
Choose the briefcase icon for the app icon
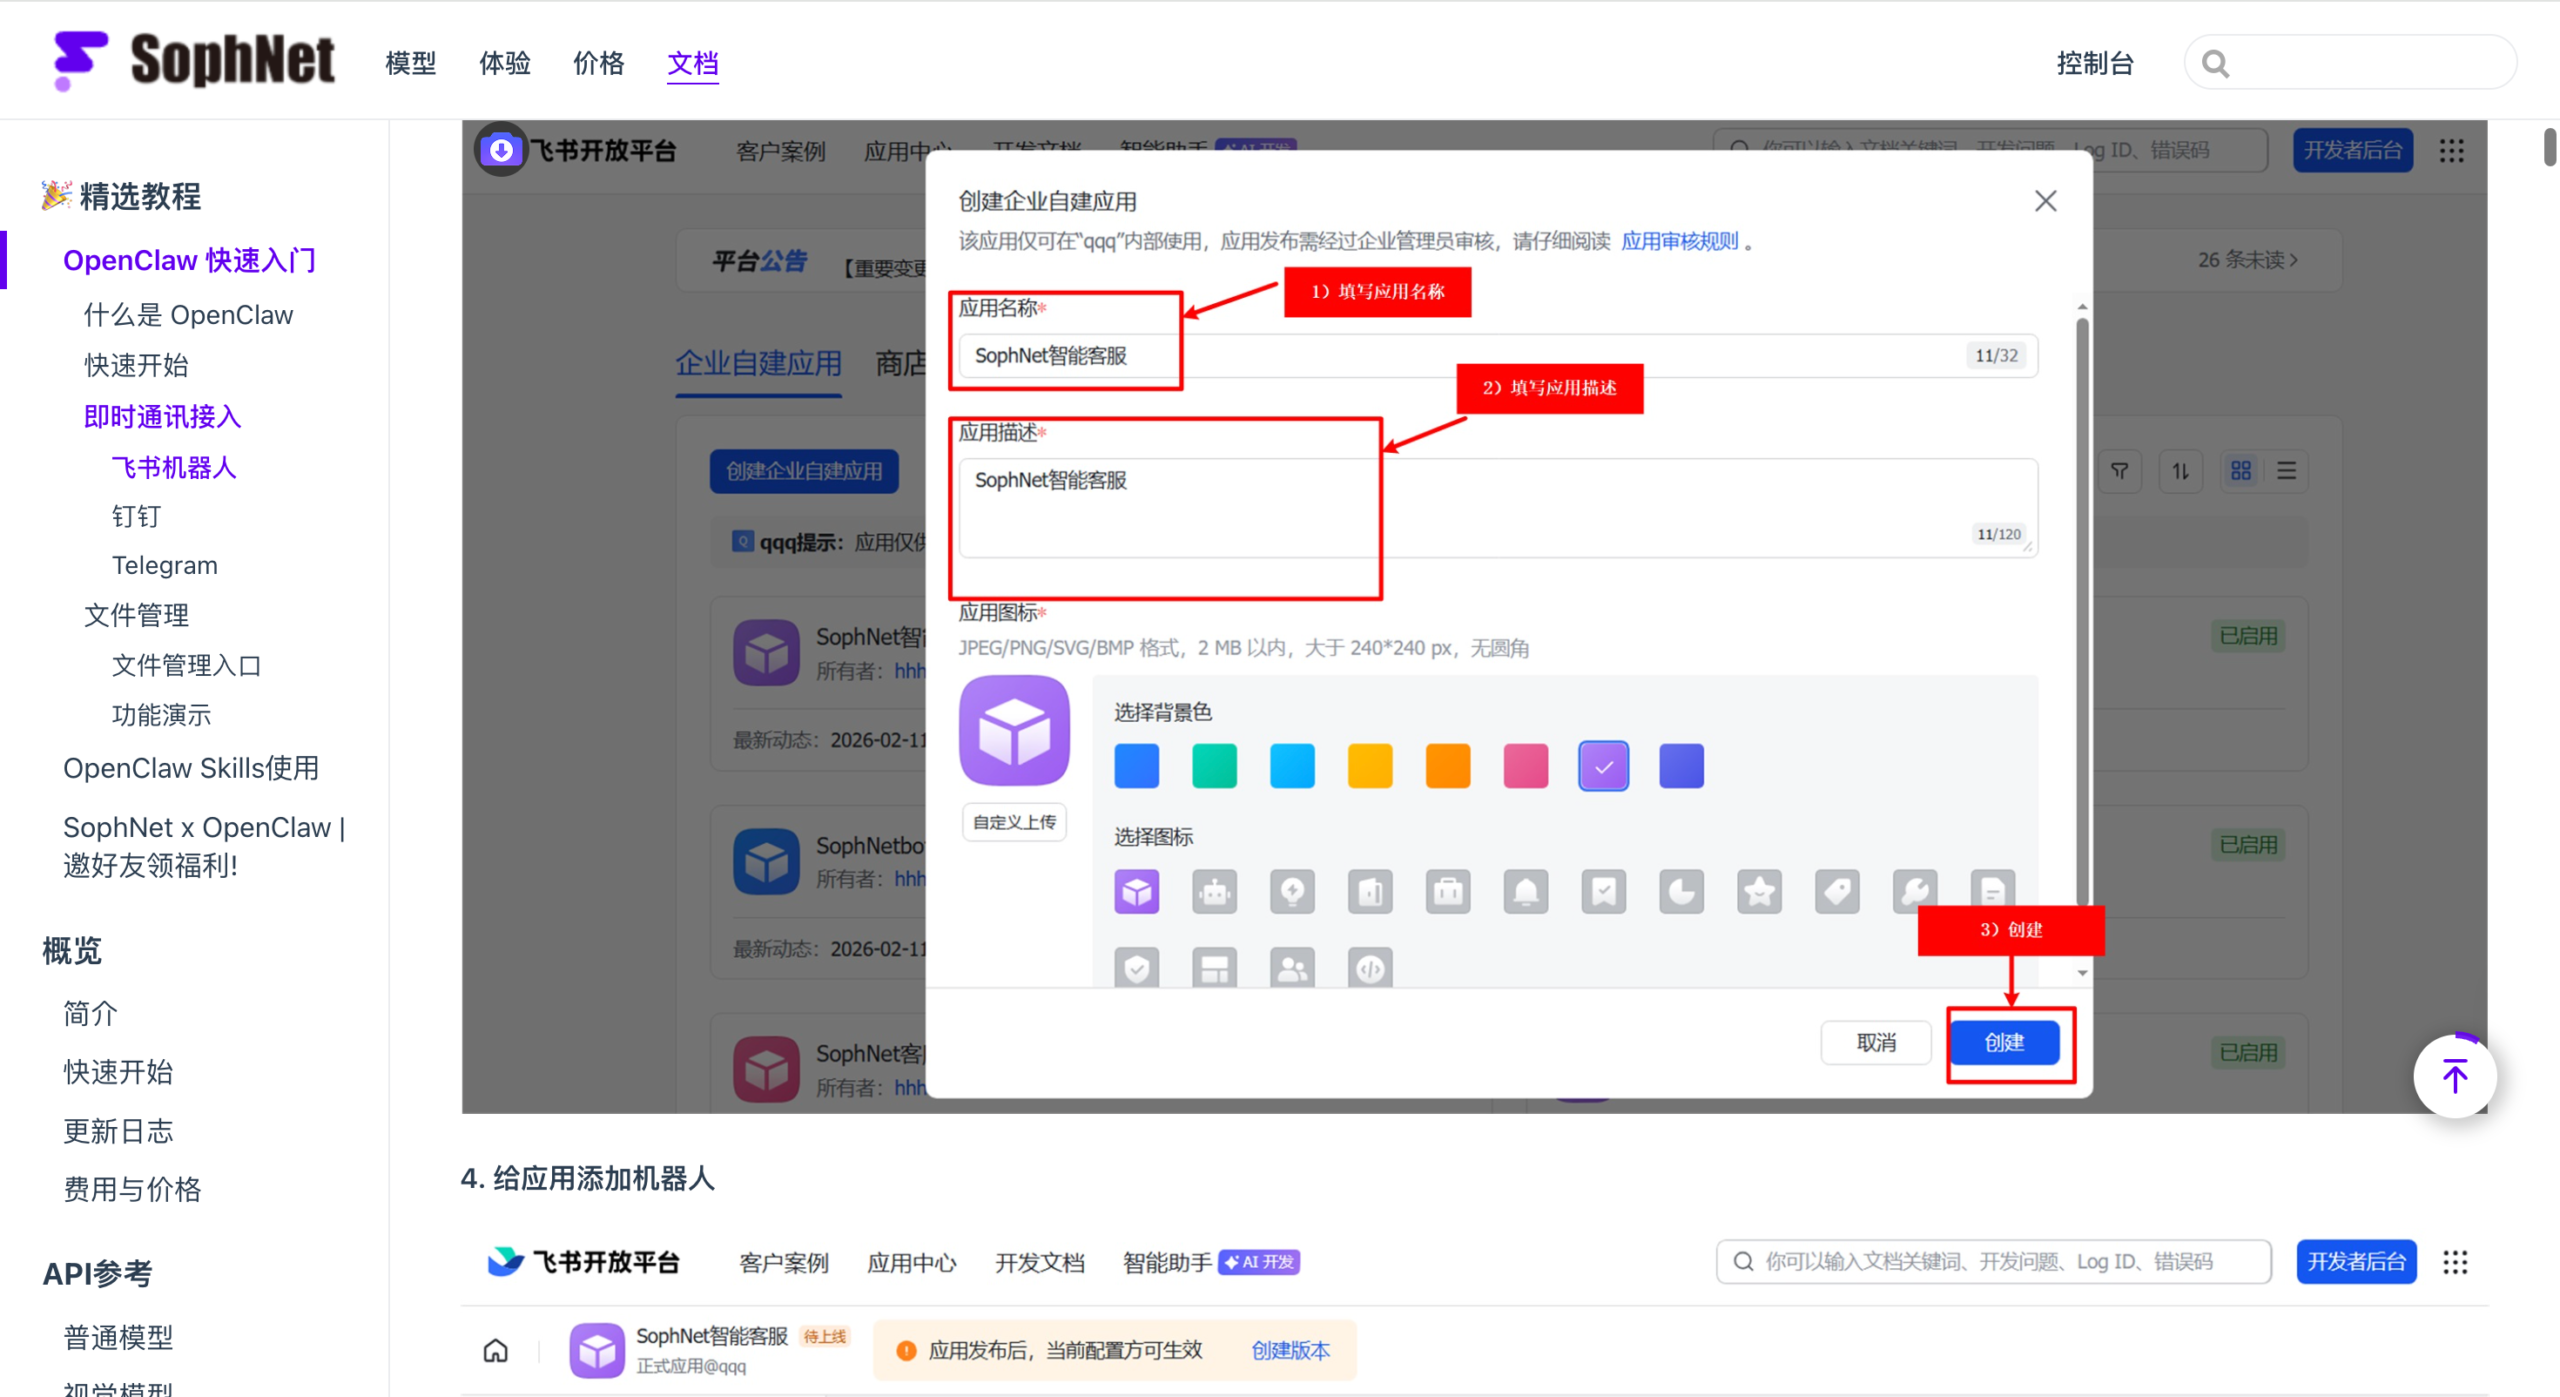click(1448, 891)
